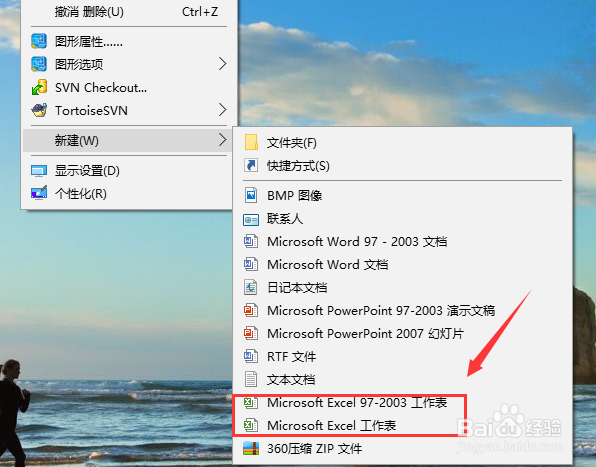
Task: Click the Word 97 - 2003 document icon
Action: (251, 241)
